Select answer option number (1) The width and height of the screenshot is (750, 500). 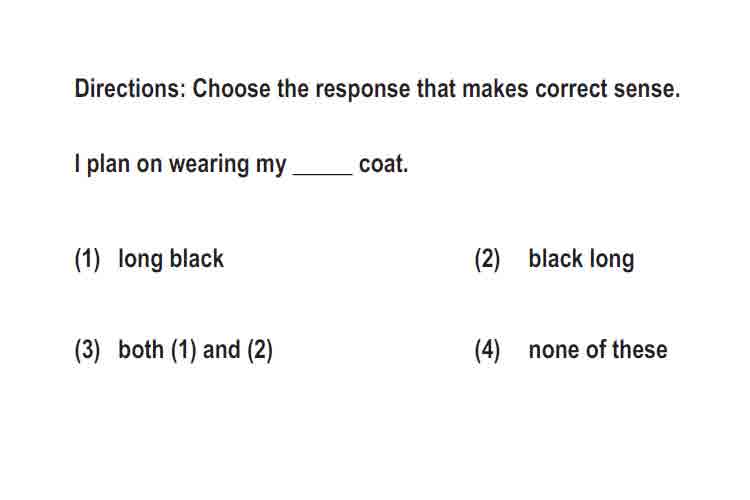pos(88,259)
